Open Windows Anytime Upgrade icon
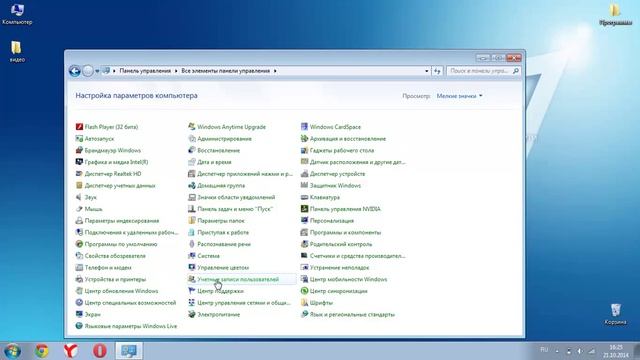Image resolution: width=640 pixels, height=360 pixels. tap(191, 127)
